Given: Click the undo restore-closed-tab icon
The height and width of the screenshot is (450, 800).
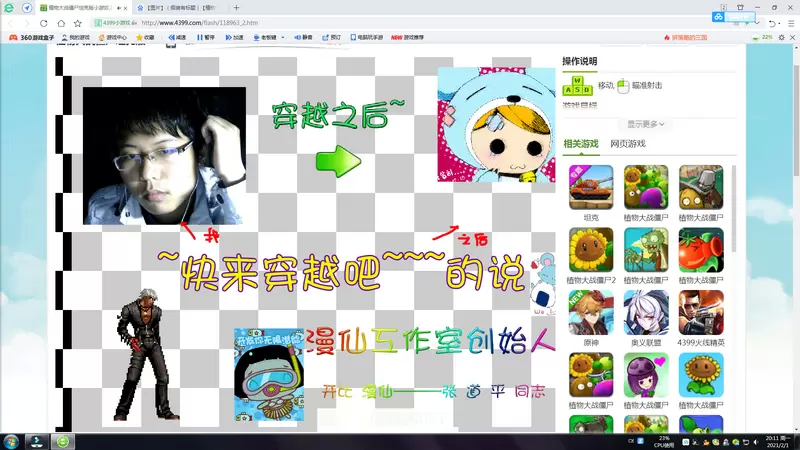Looking at the screenshot, I should tap(773, 23).
